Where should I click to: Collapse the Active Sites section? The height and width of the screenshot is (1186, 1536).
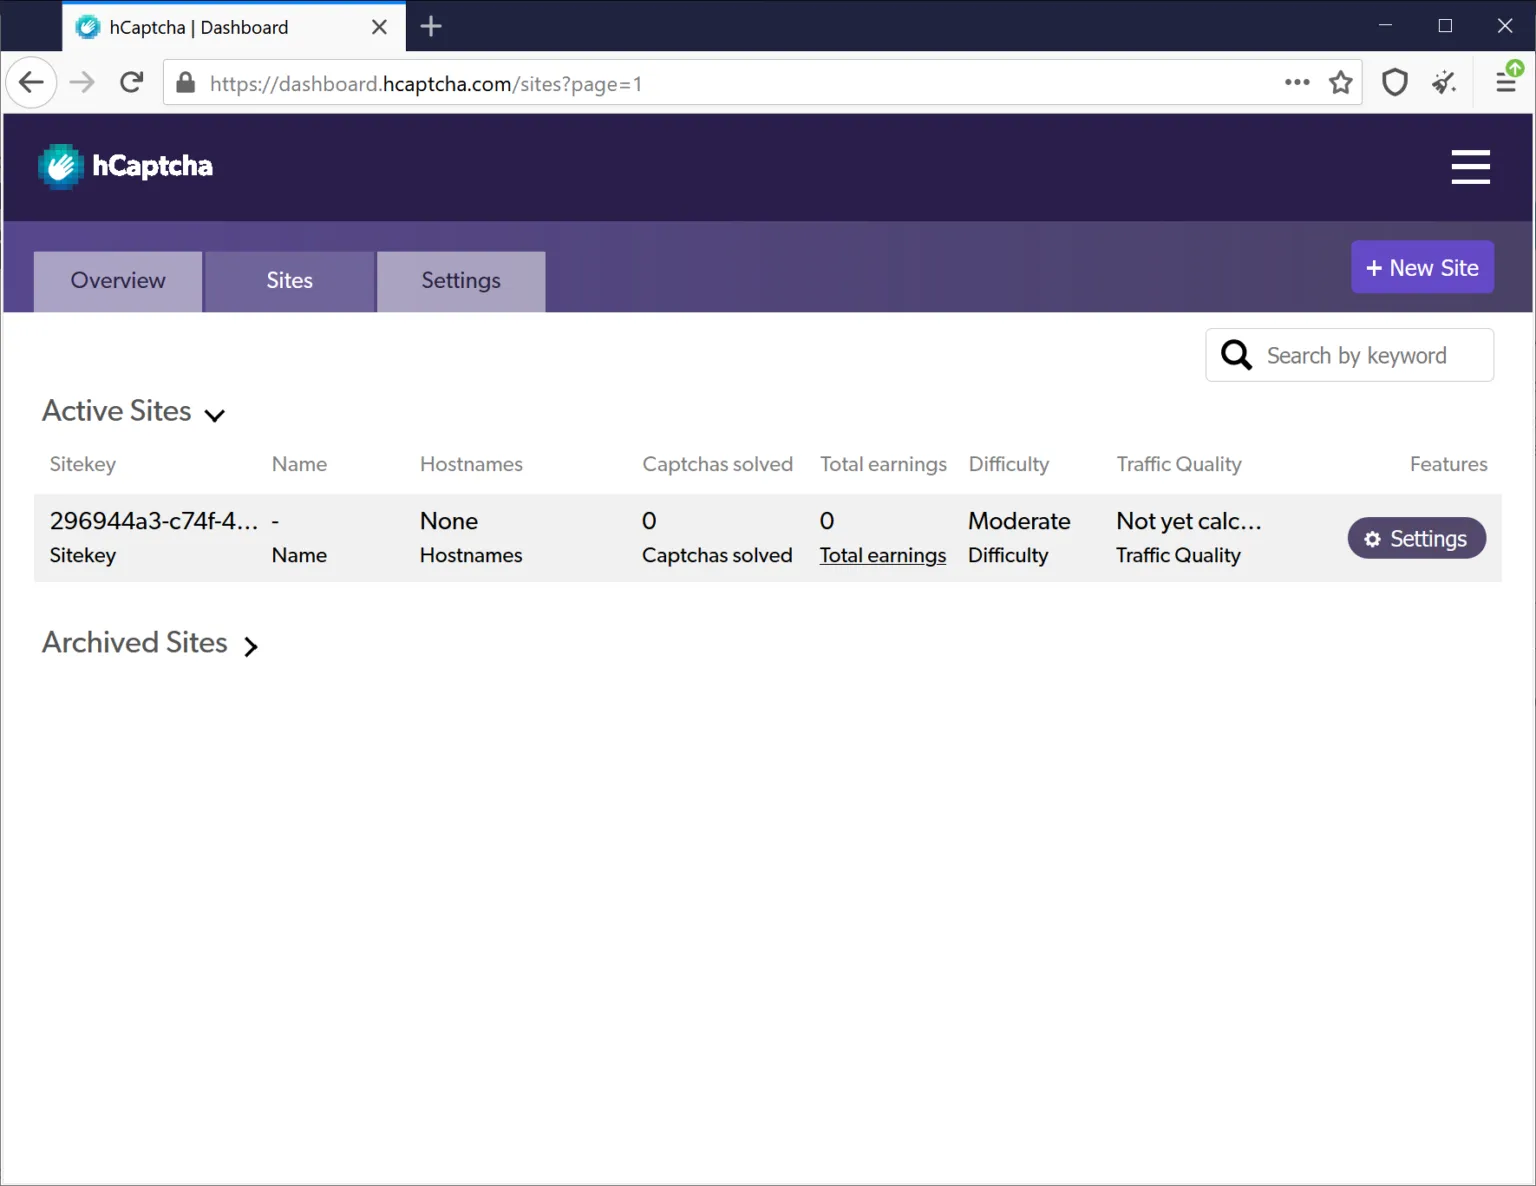(214, 415)
